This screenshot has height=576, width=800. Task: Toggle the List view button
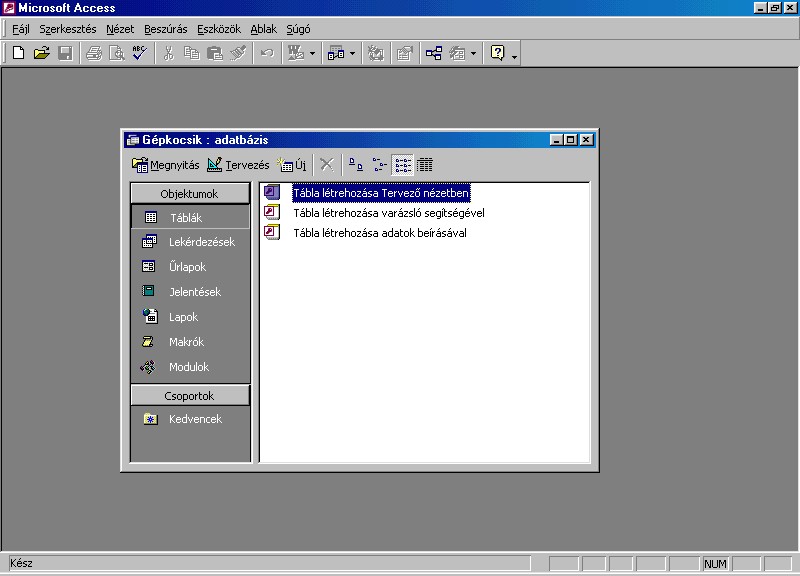402,165
